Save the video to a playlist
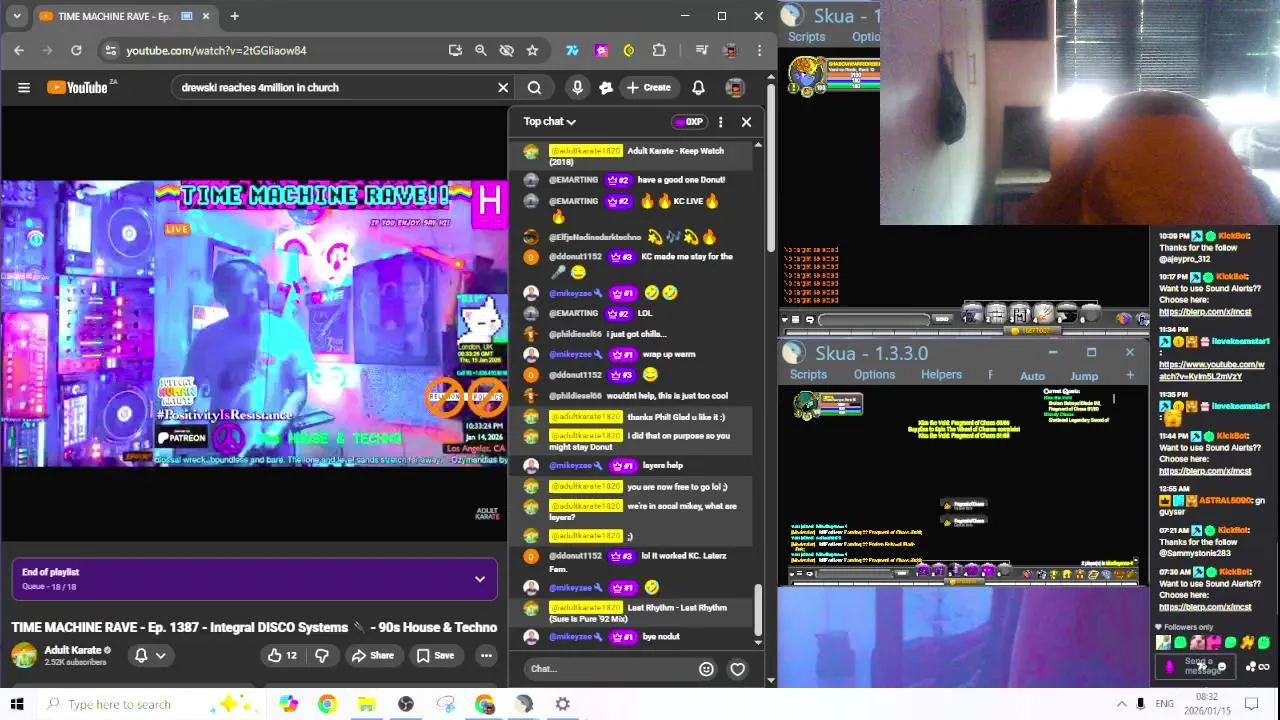 pyautogui.click(x=435, y=655)
